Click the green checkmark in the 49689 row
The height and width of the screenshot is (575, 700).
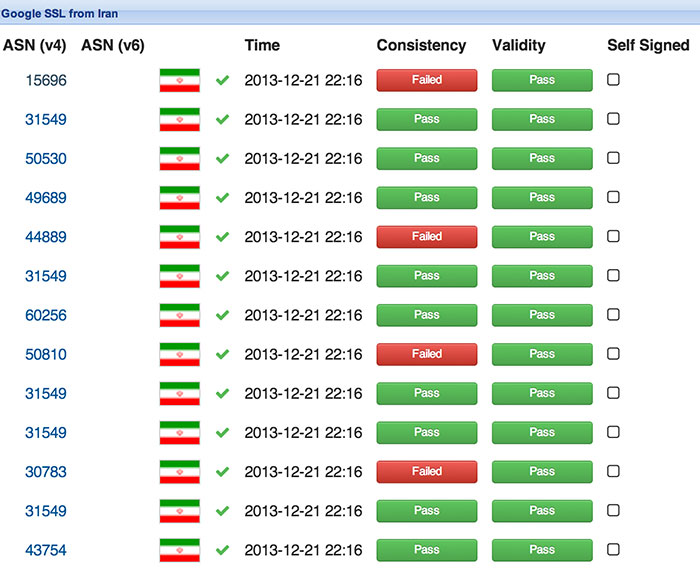pos(222,198)
